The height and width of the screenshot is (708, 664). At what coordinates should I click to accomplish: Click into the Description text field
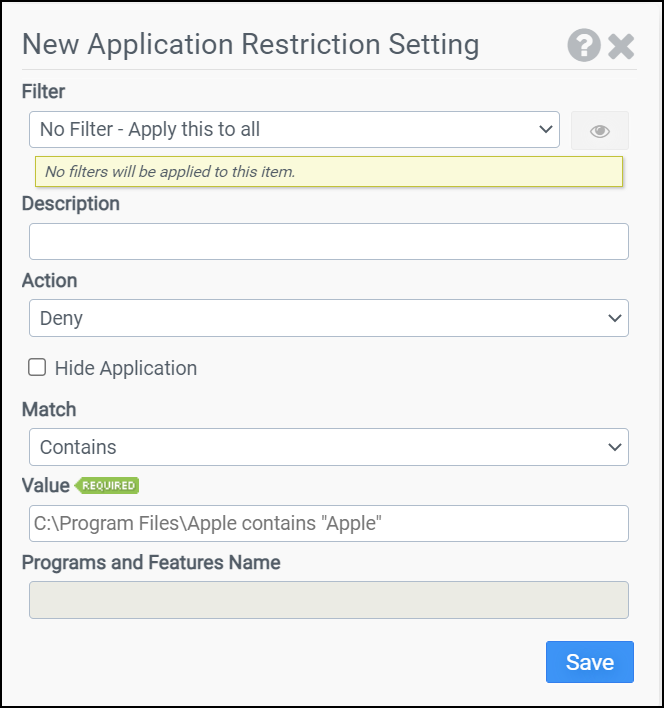[328, 242]
